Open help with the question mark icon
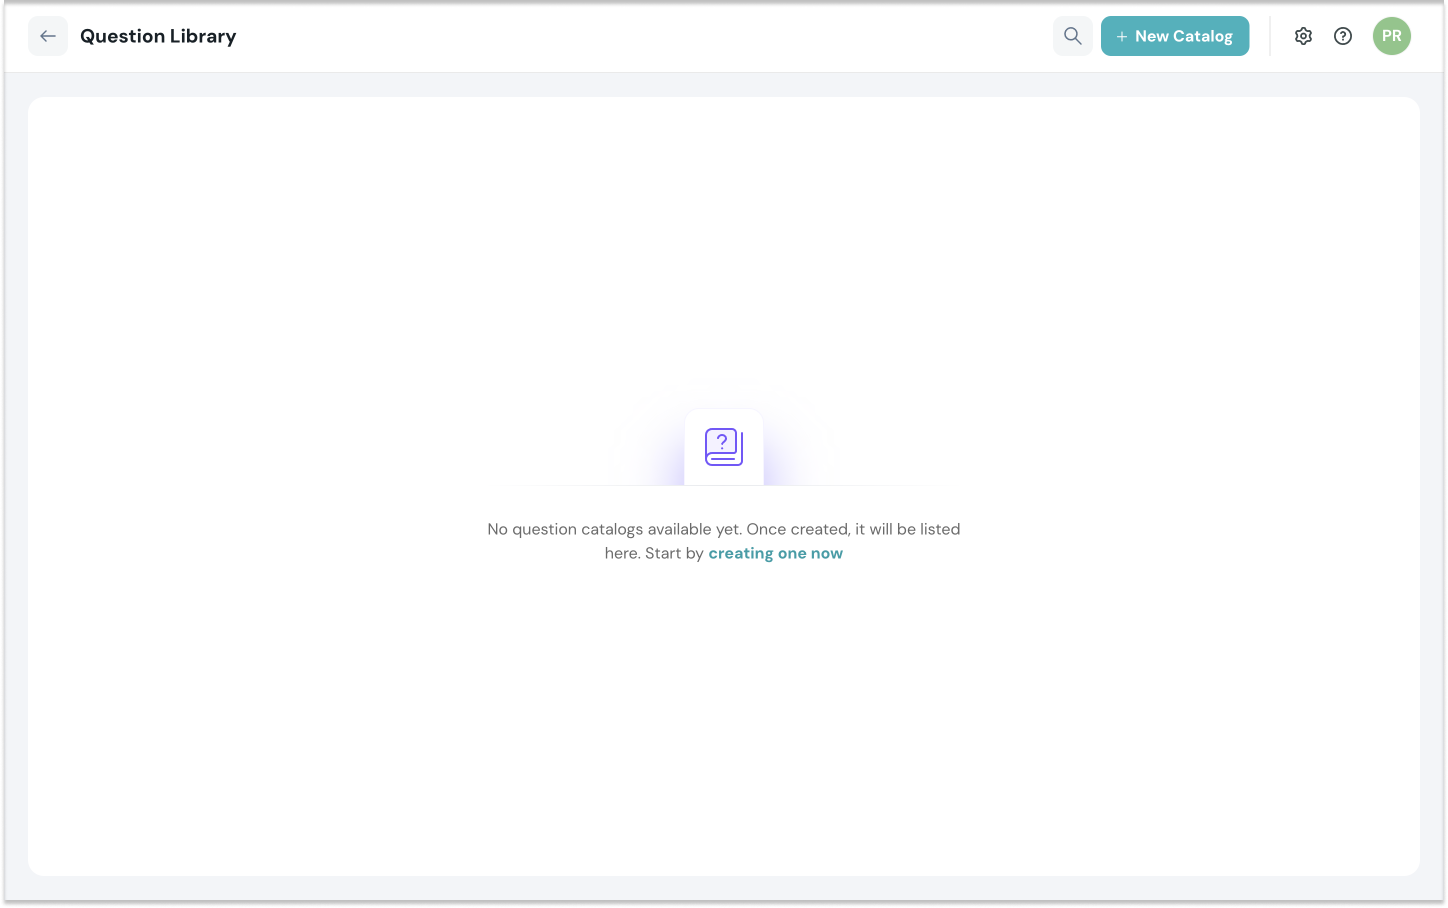Image resolution: width=1448 pixels, height=908 pixels. 1343,36
